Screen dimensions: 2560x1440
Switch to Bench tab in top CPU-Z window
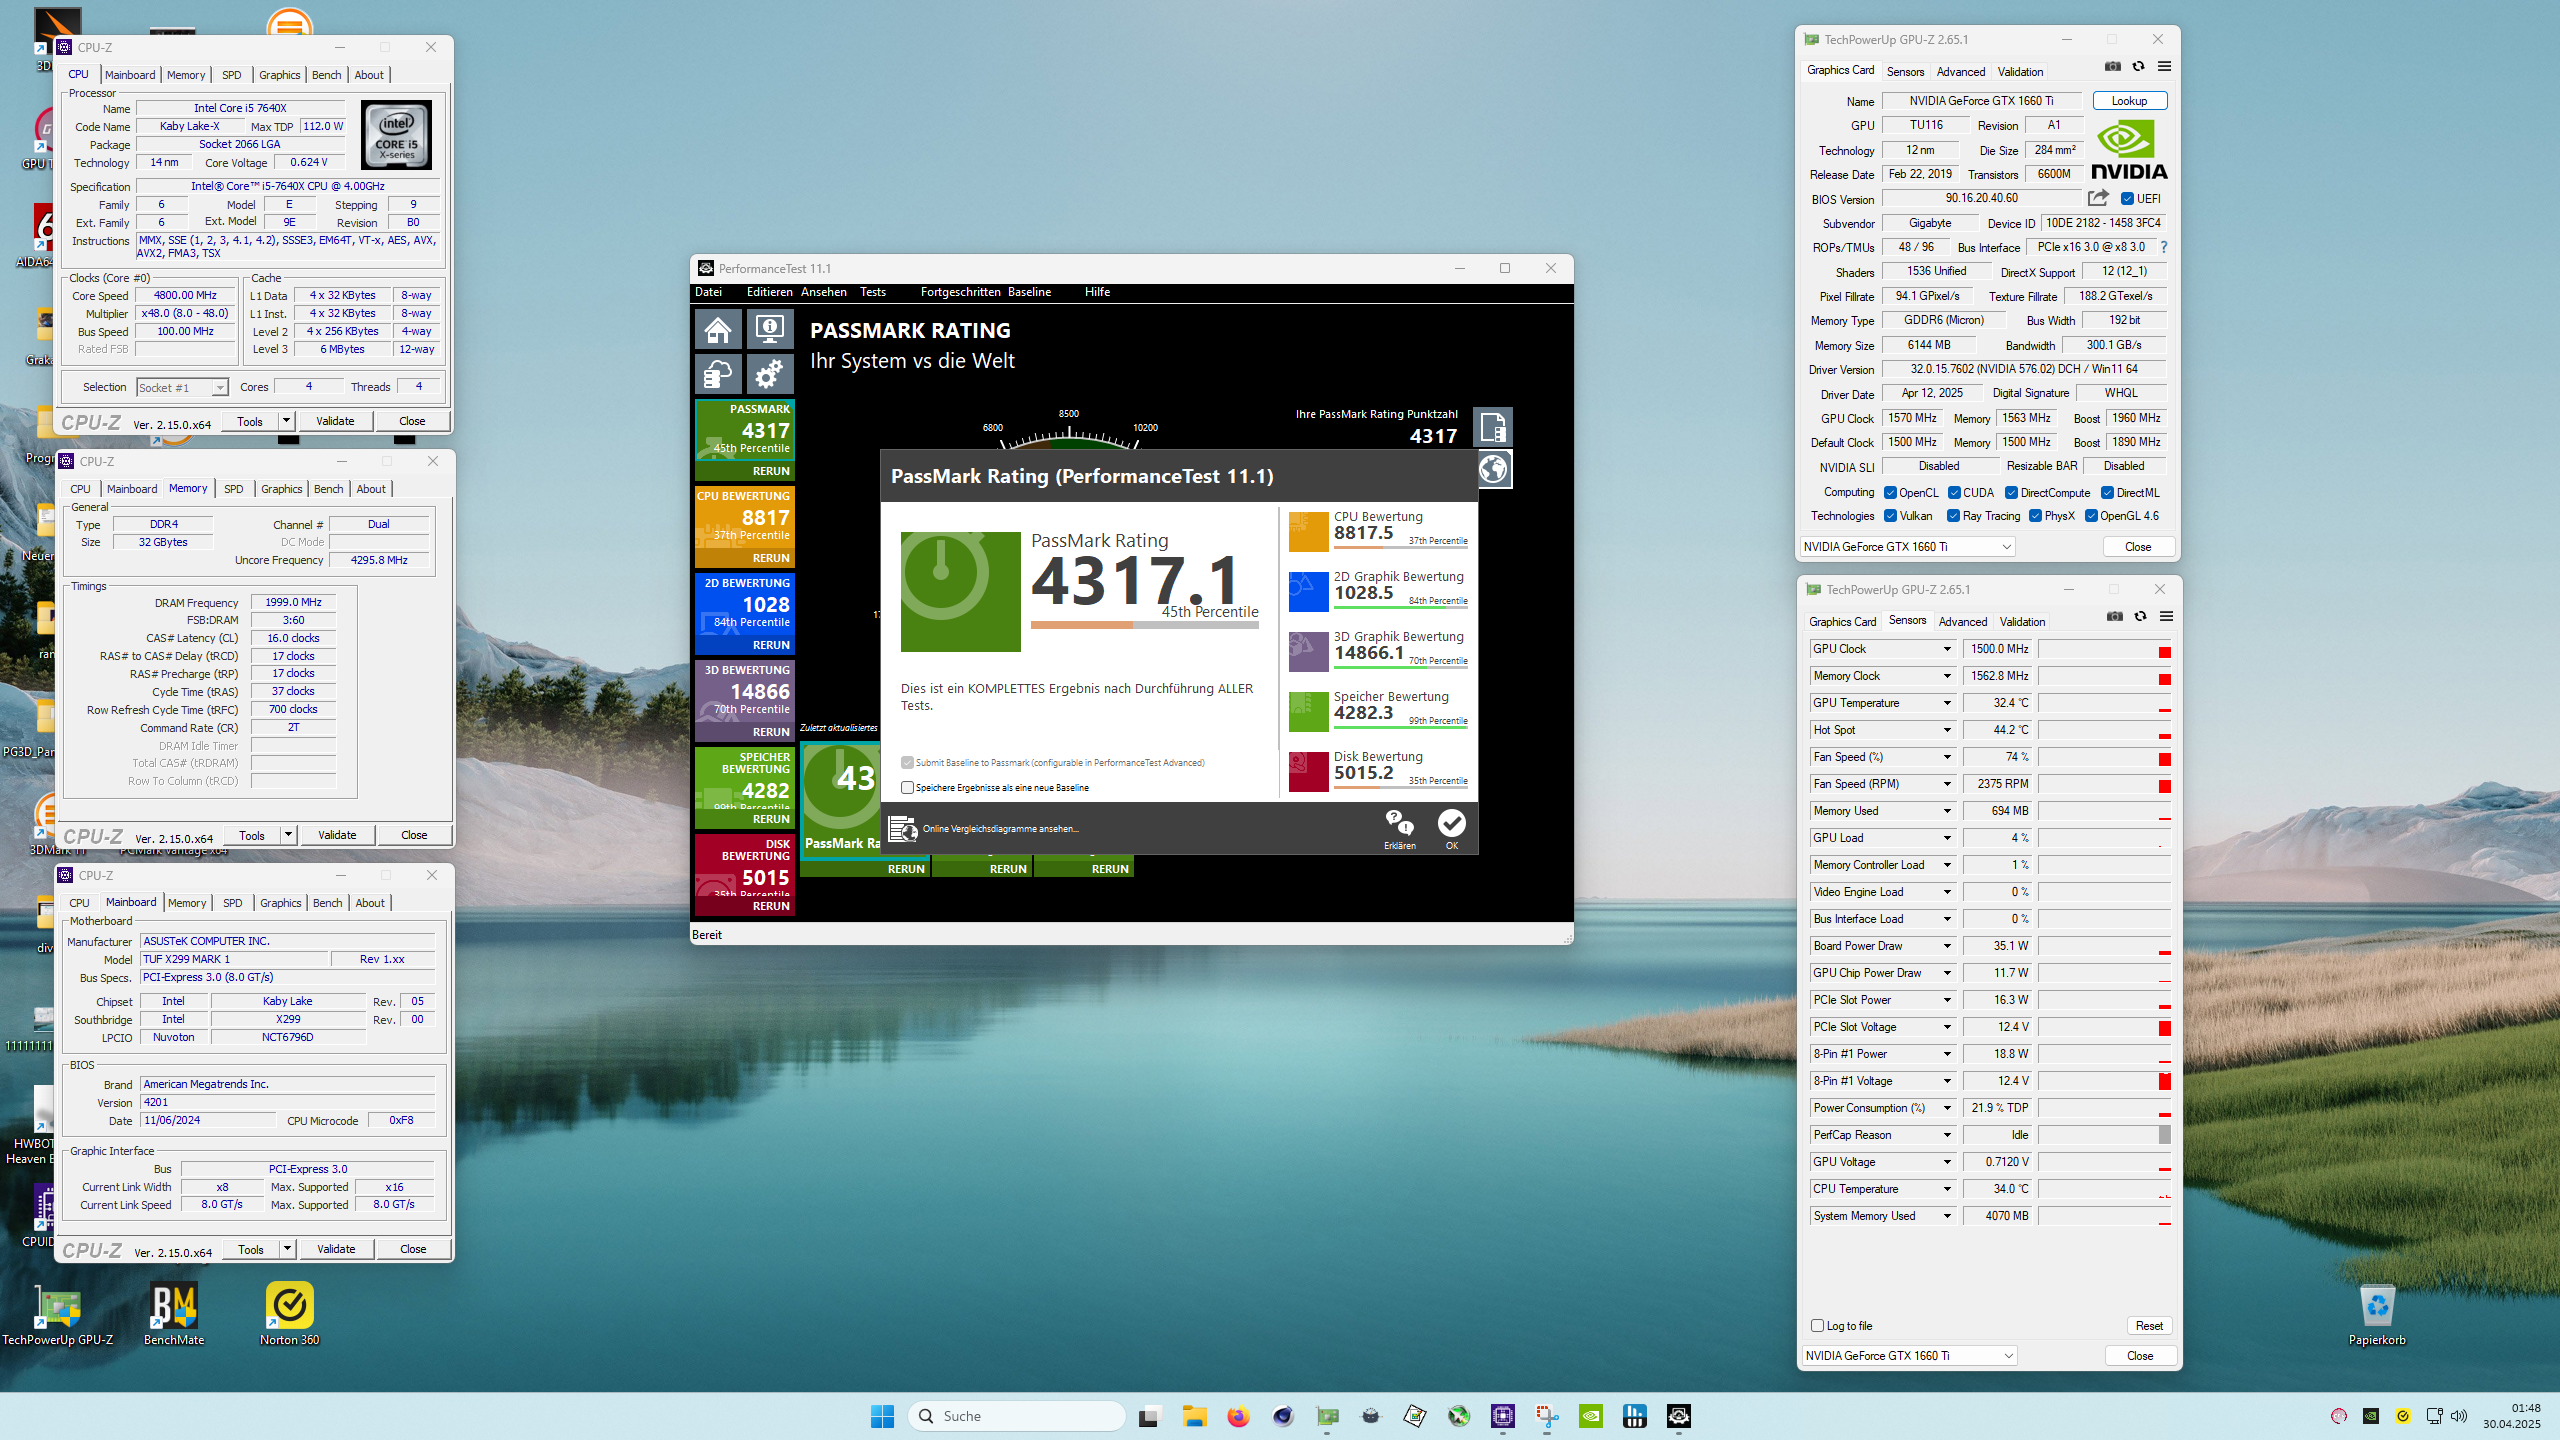pos(326,75)
